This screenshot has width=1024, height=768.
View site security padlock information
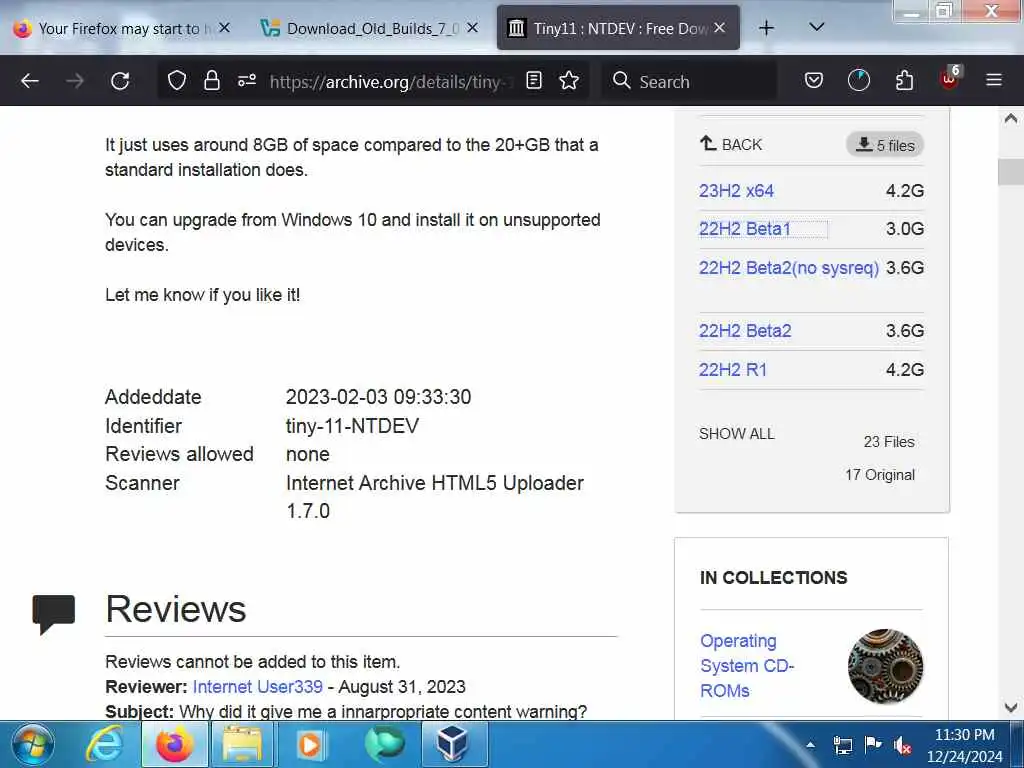(x=212, y=81)
